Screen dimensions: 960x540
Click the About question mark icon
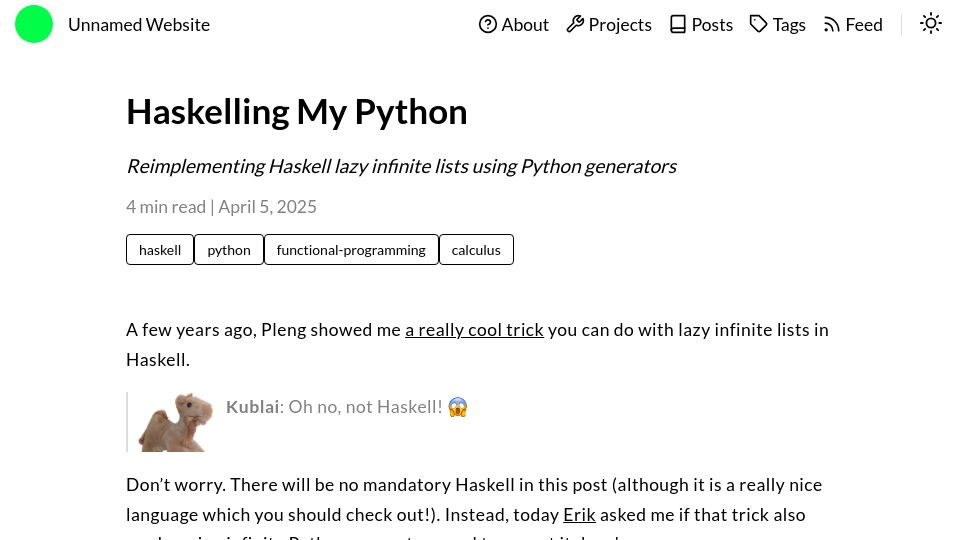[487, 24]
